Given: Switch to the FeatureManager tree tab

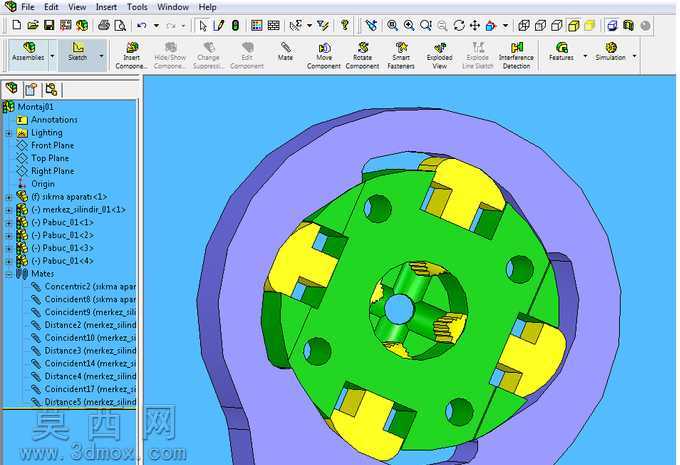Looking at the screenshot, I should pyautogui.click(x=11, y=89).
